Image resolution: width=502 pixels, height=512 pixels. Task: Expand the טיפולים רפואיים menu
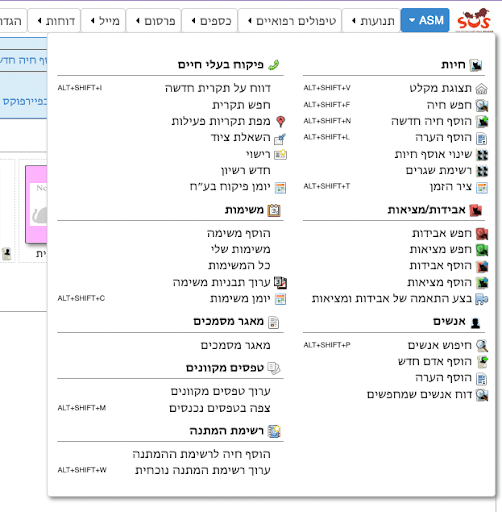(x=290, y=21)
